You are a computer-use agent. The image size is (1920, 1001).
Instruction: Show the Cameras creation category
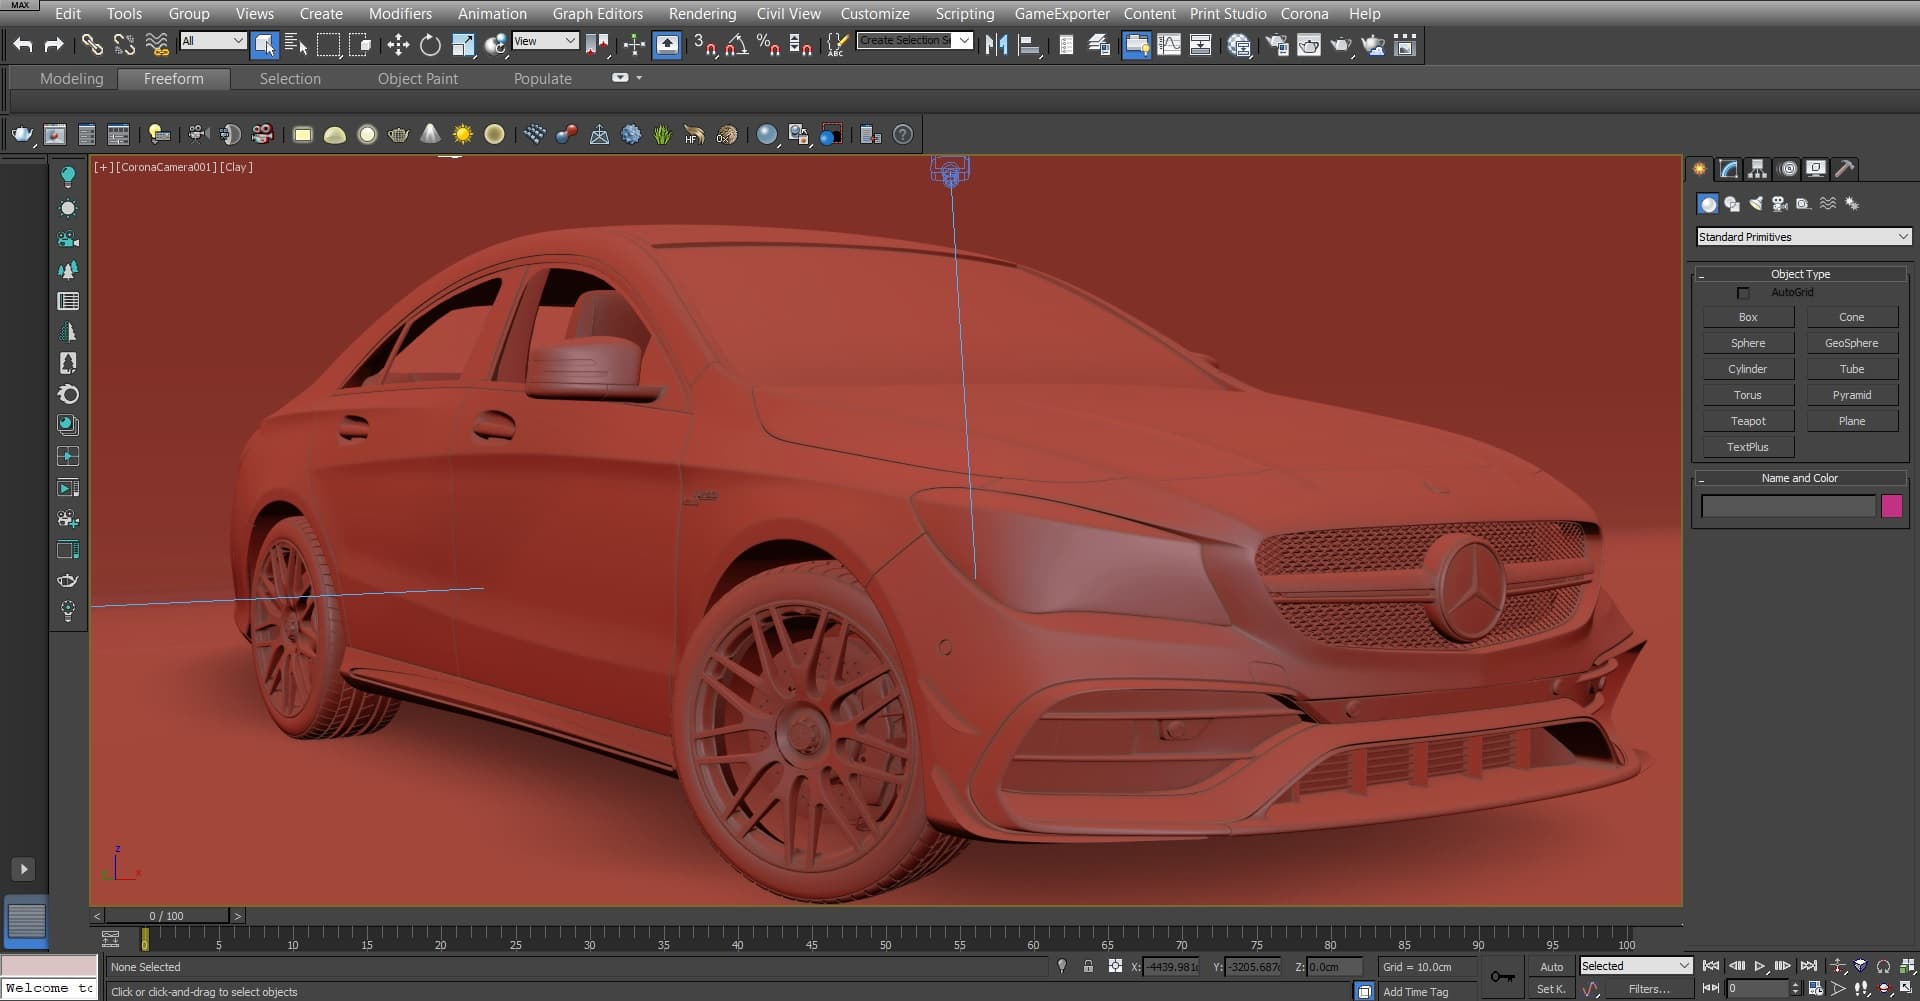coord(1780,203)
